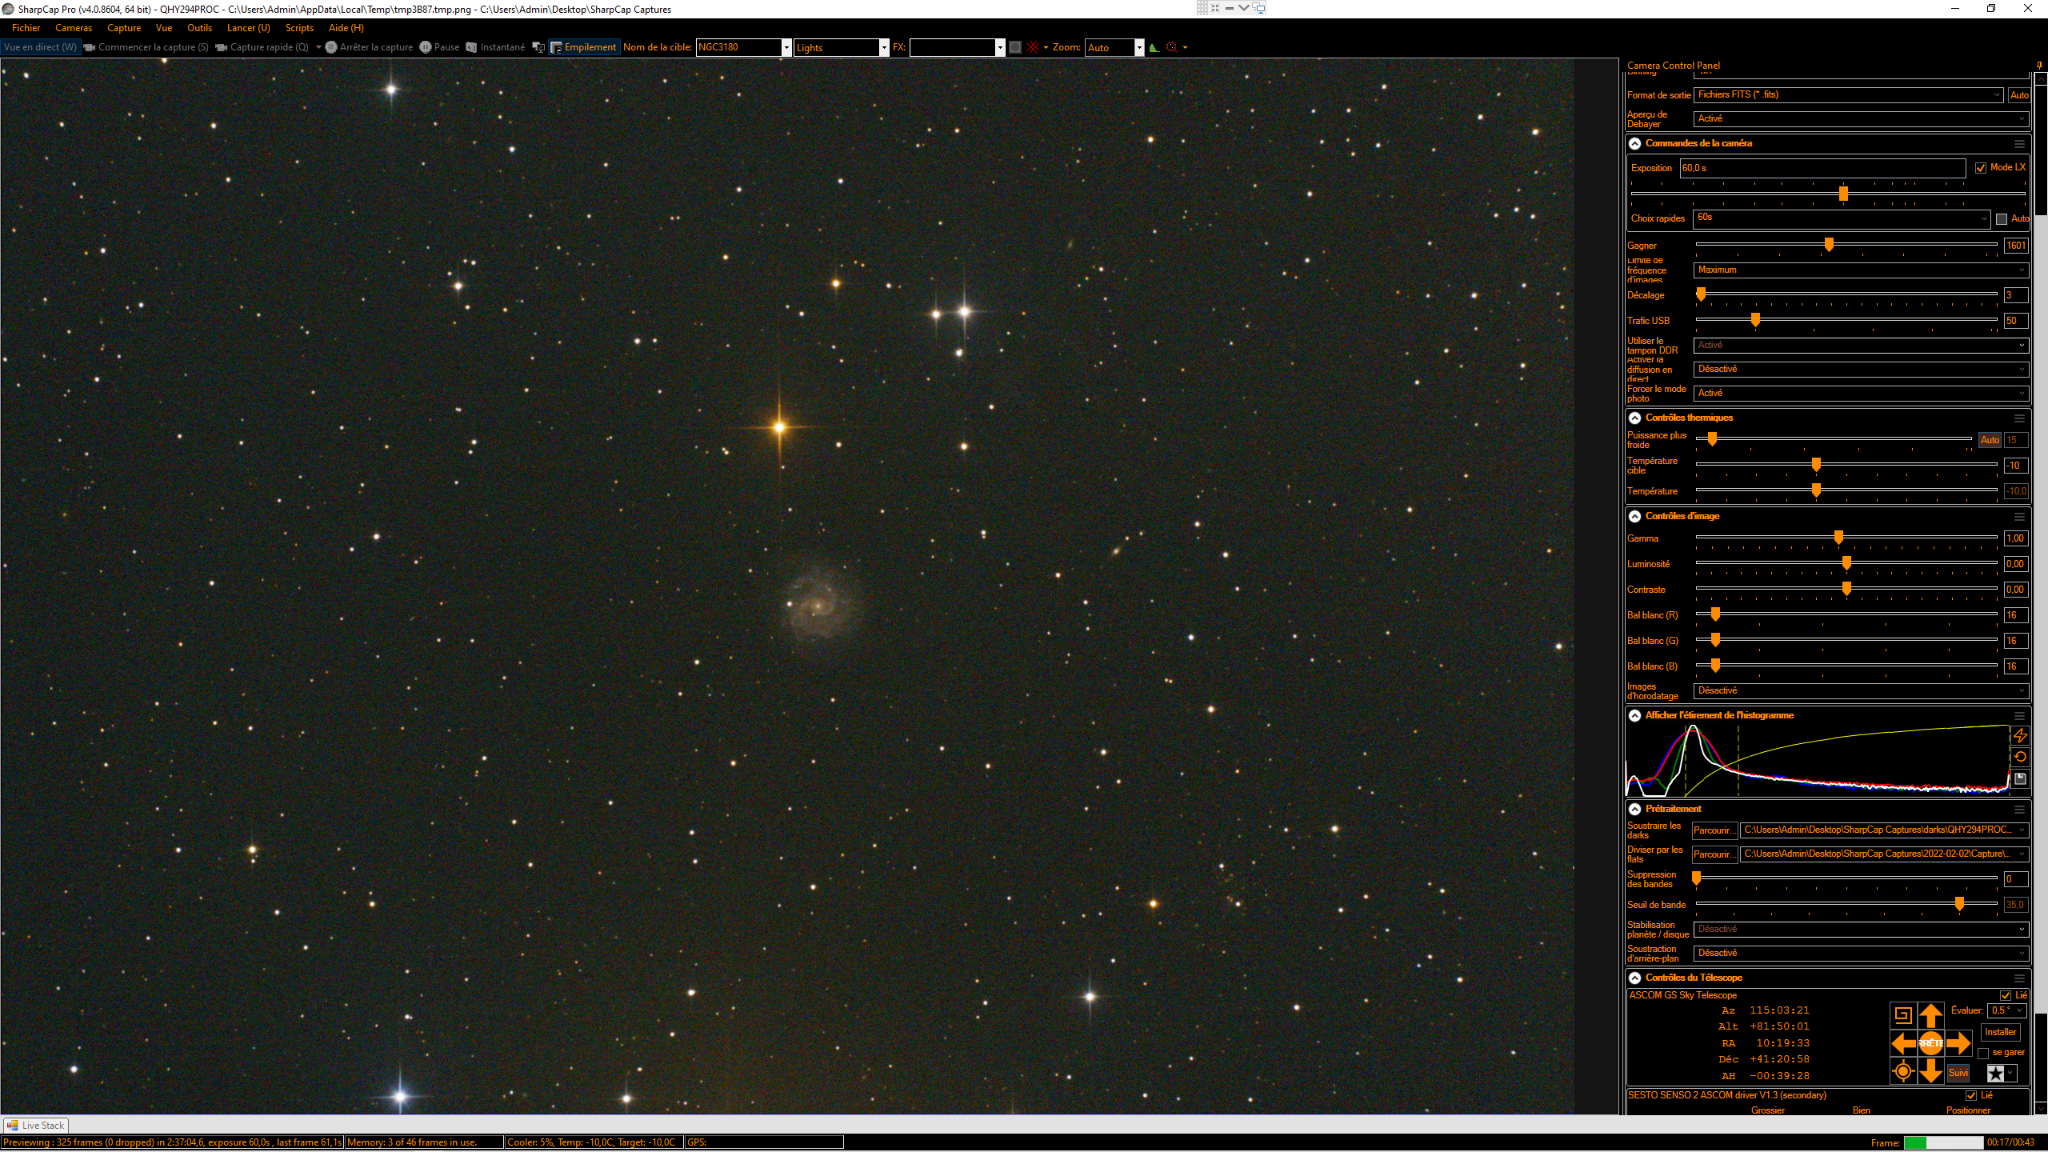Save histogram stretch settings with the floppy disk icon
Image resolution: width=2048 pixels, height=1152 pixels.
tap(2020, 778)
